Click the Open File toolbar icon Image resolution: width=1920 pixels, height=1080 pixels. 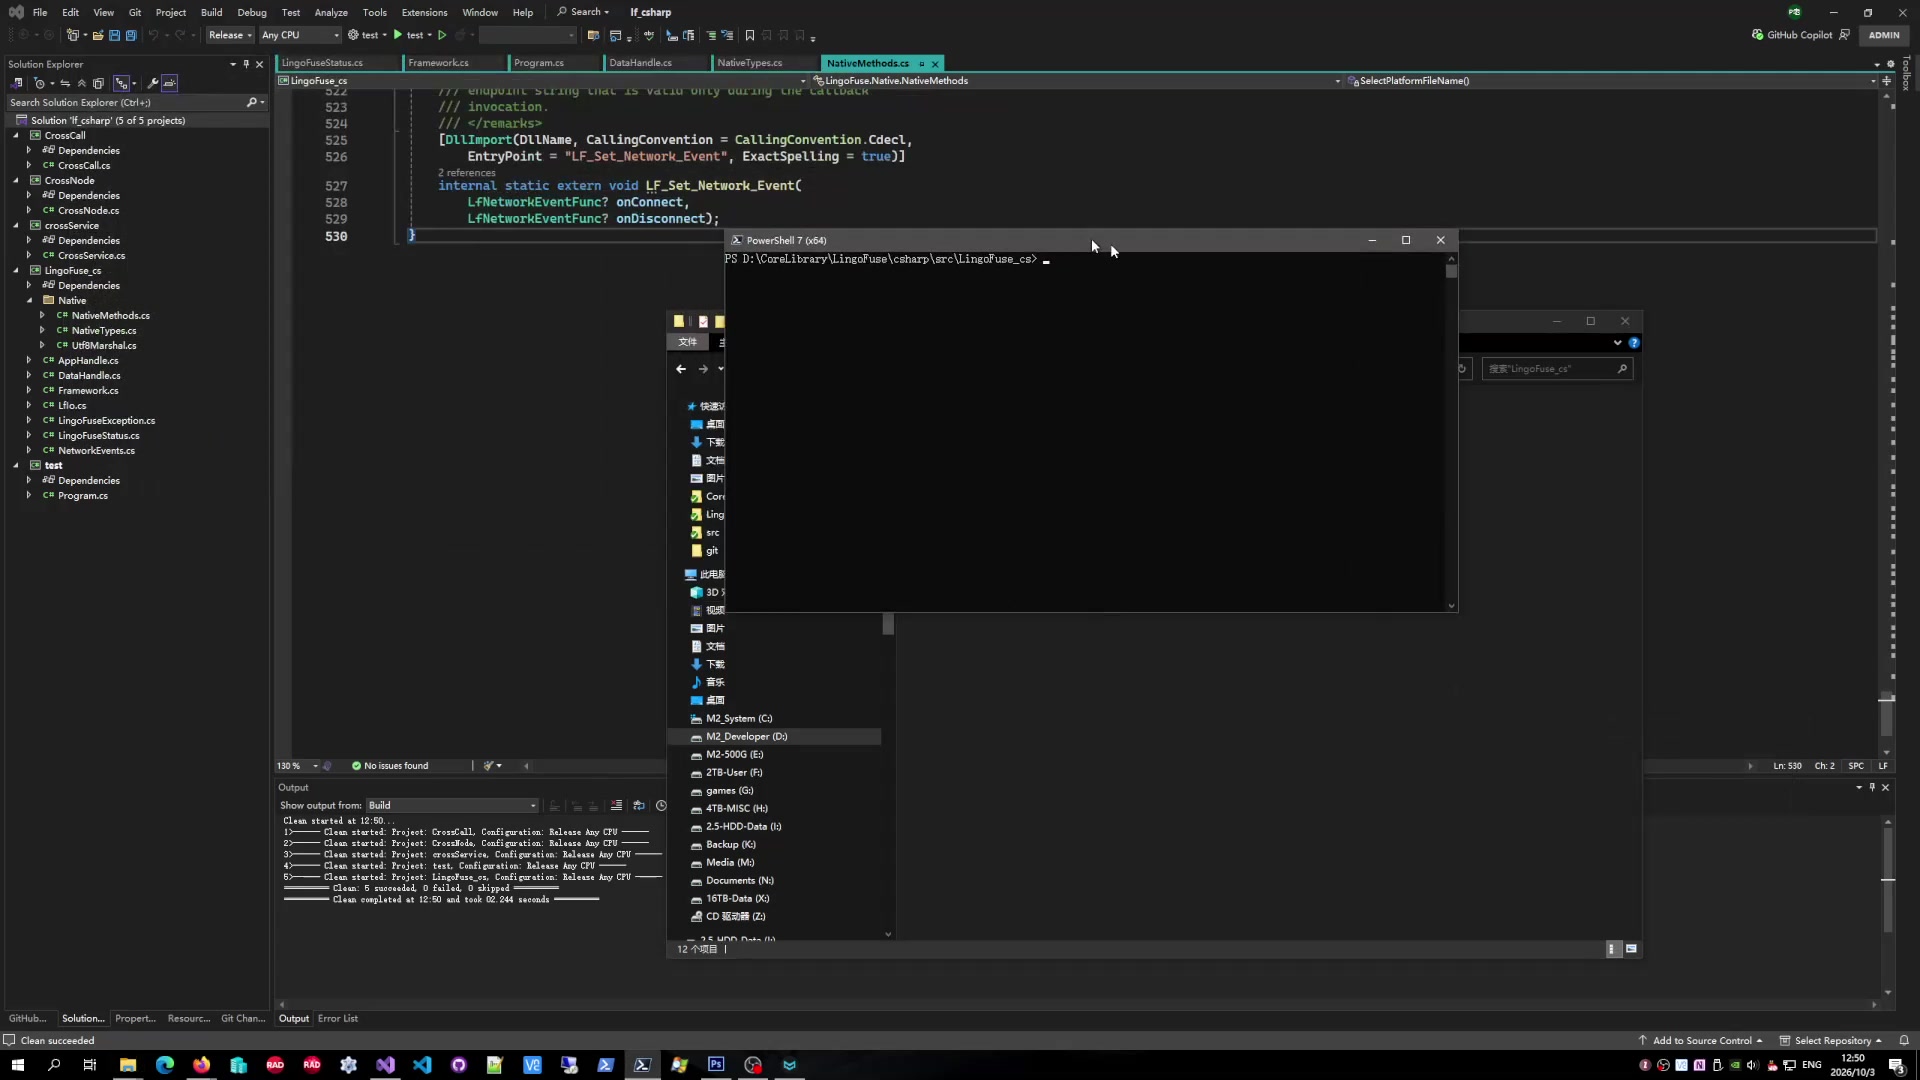(98, 35)
